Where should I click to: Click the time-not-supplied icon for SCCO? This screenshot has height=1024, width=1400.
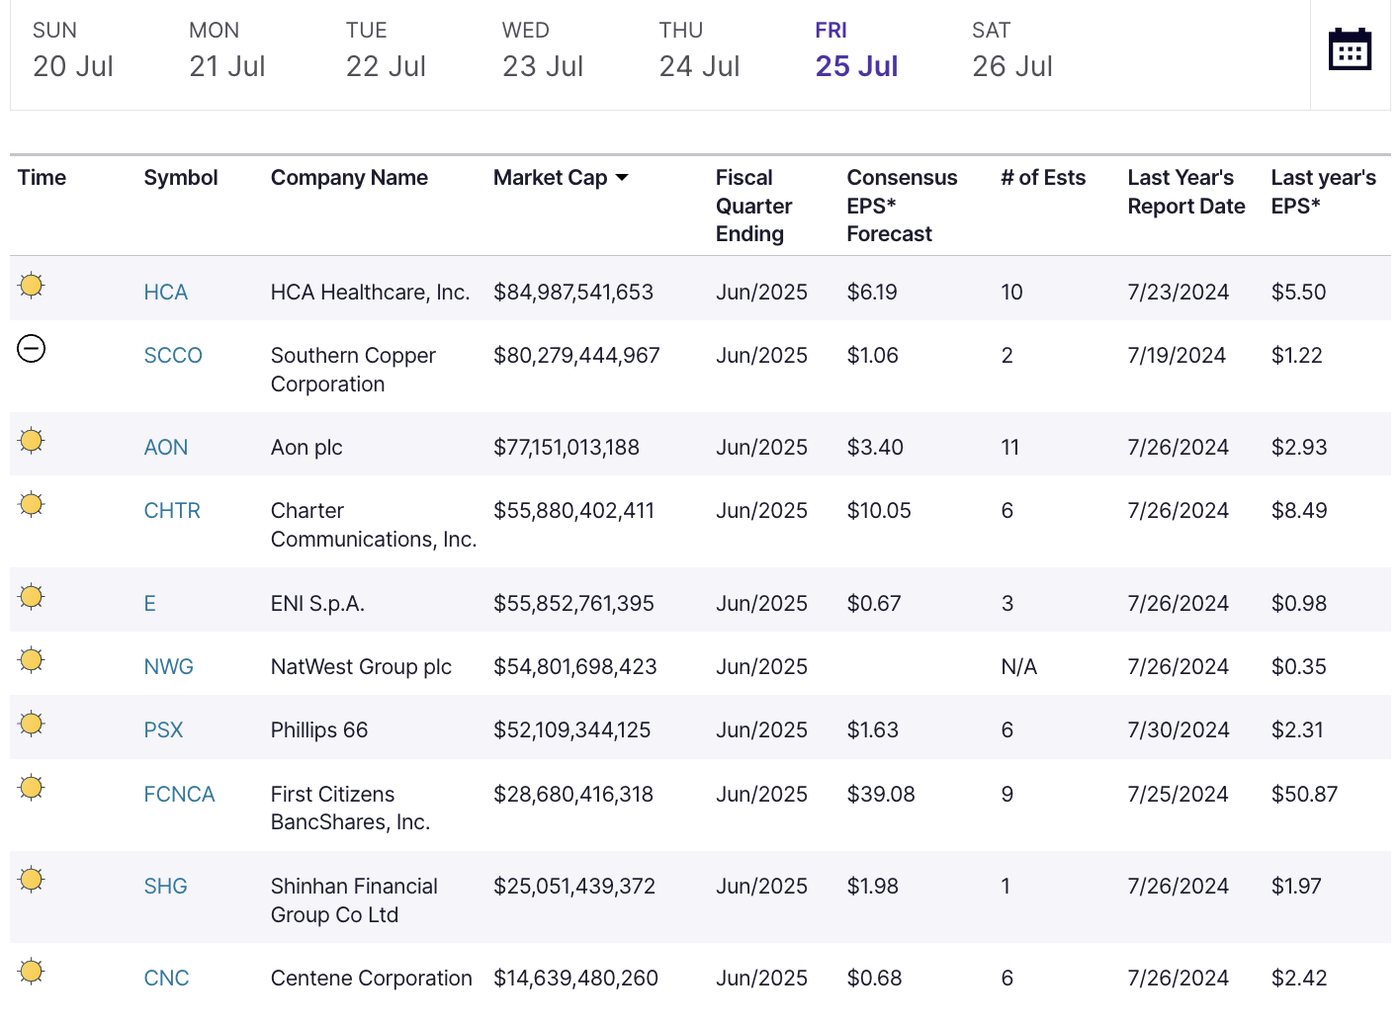tap(32, 348)
